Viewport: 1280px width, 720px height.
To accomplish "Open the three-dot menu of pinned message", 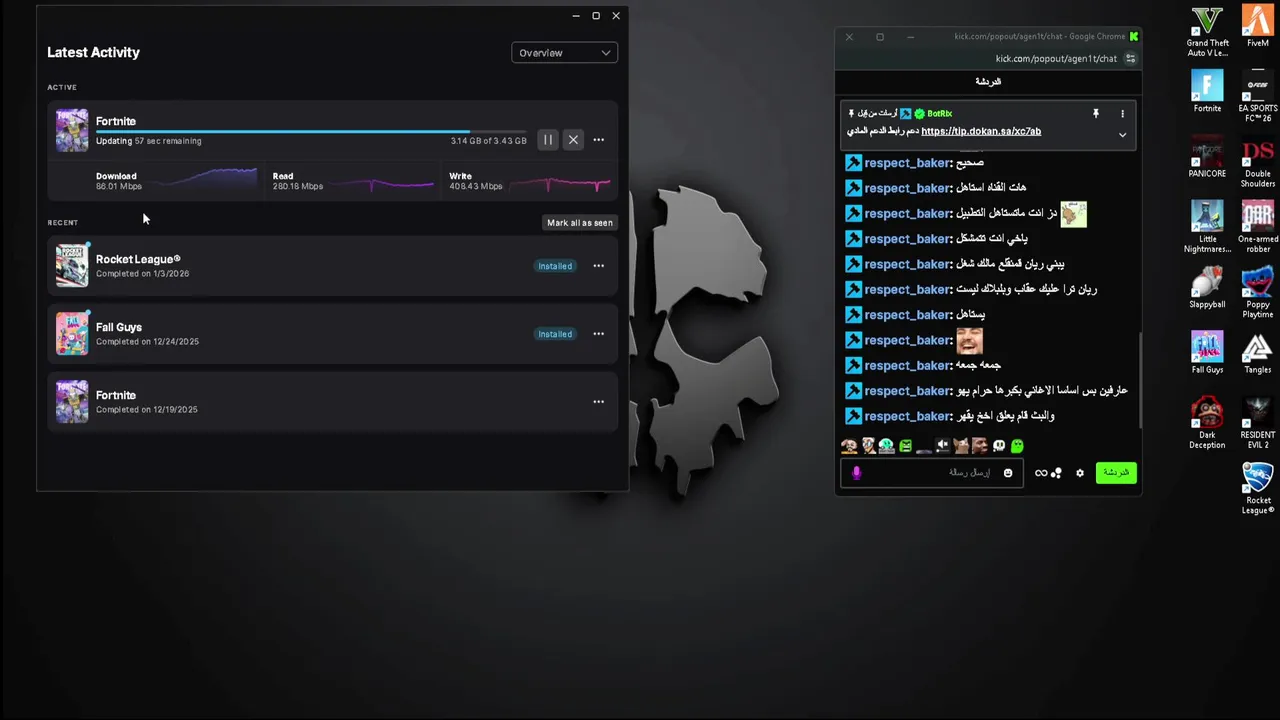I will coord(1122,114).
